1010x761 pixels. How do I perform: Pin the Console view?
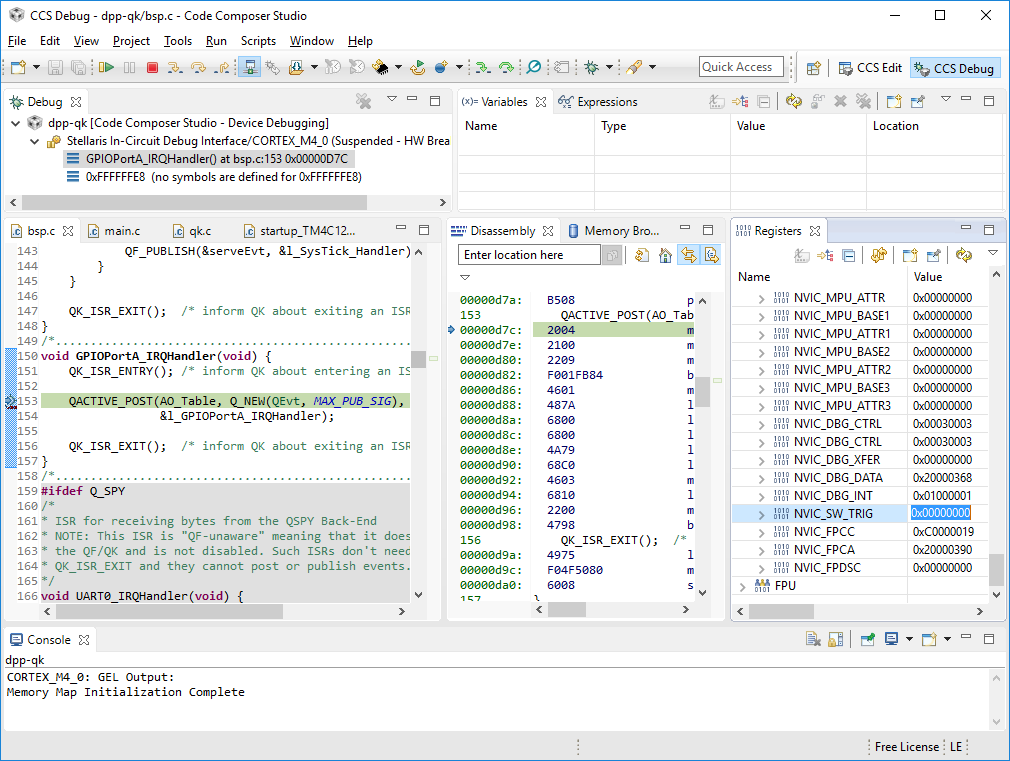point(867,640)
